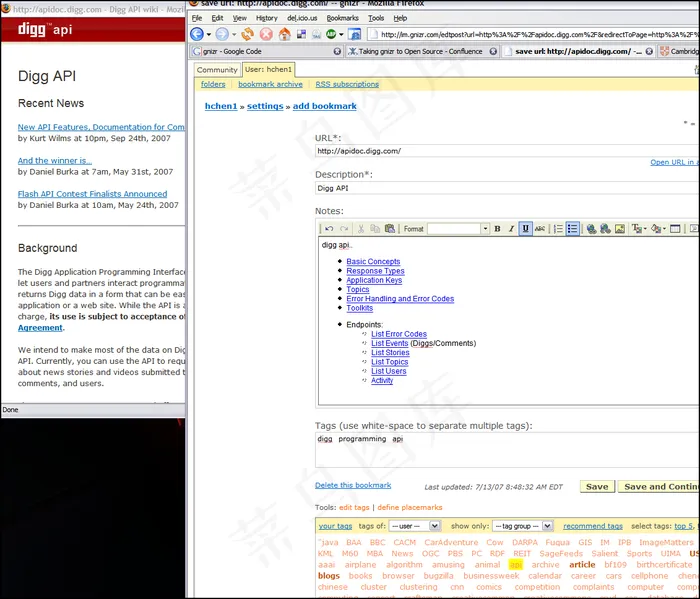Close the 'save url' tab

(x=649, y=51)
